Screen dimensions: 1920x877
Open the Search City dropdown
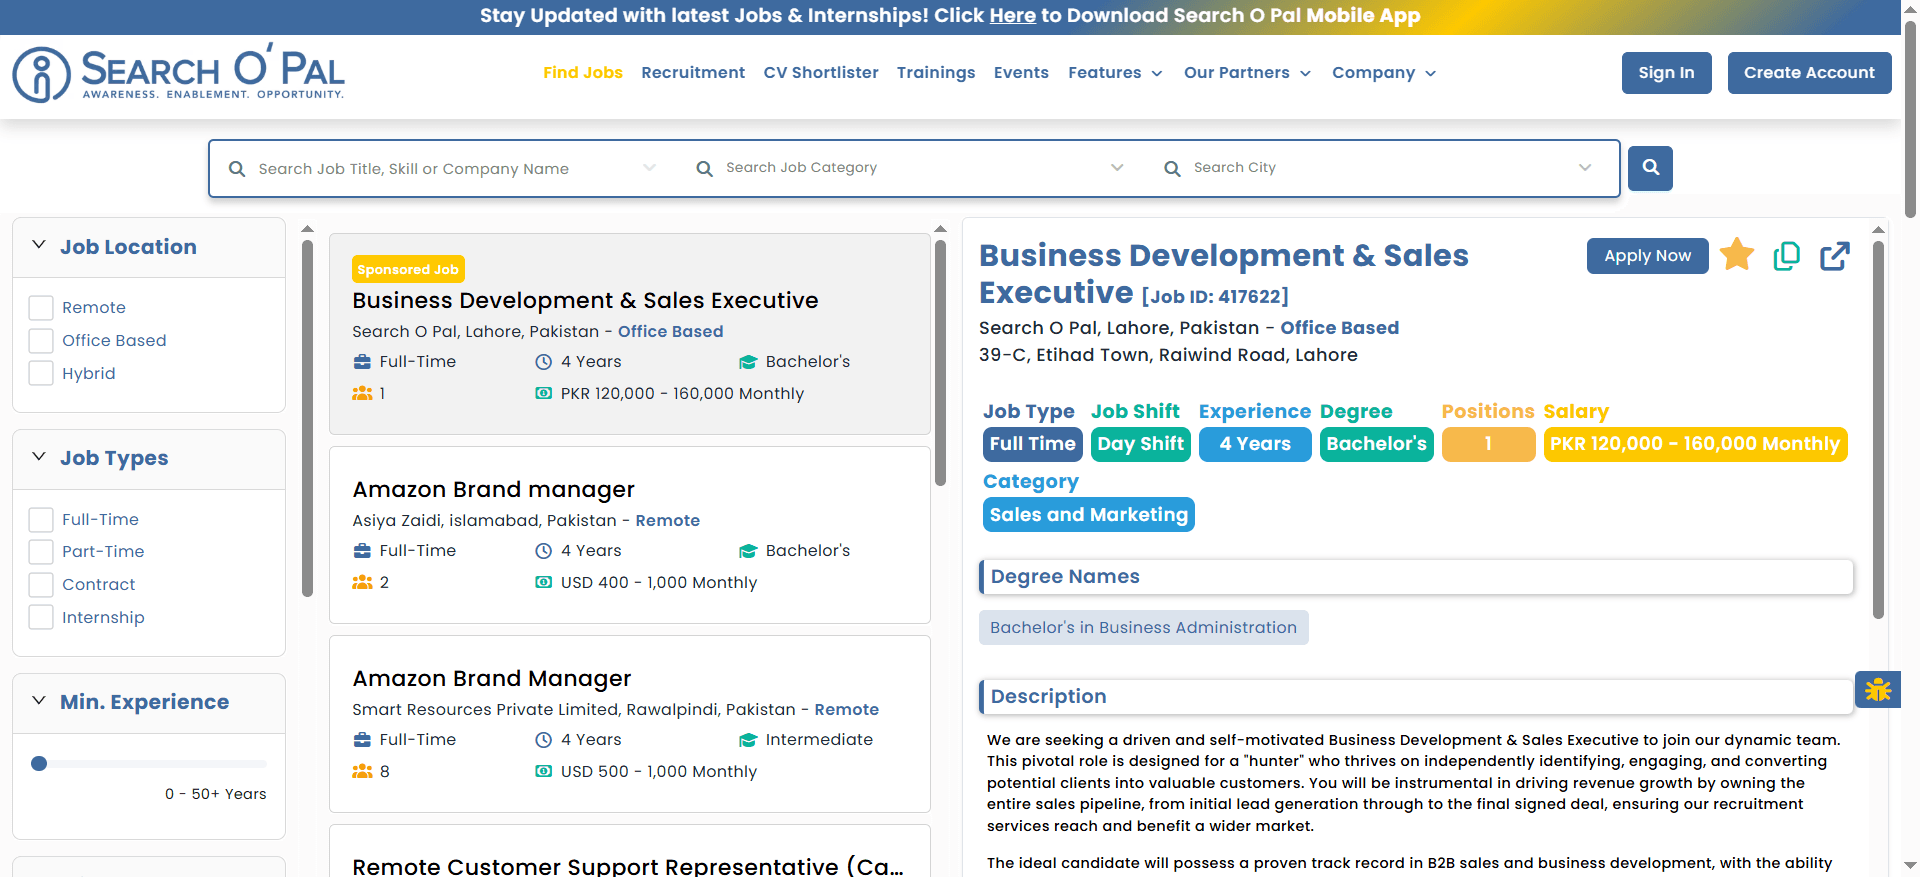[1585, 168]
